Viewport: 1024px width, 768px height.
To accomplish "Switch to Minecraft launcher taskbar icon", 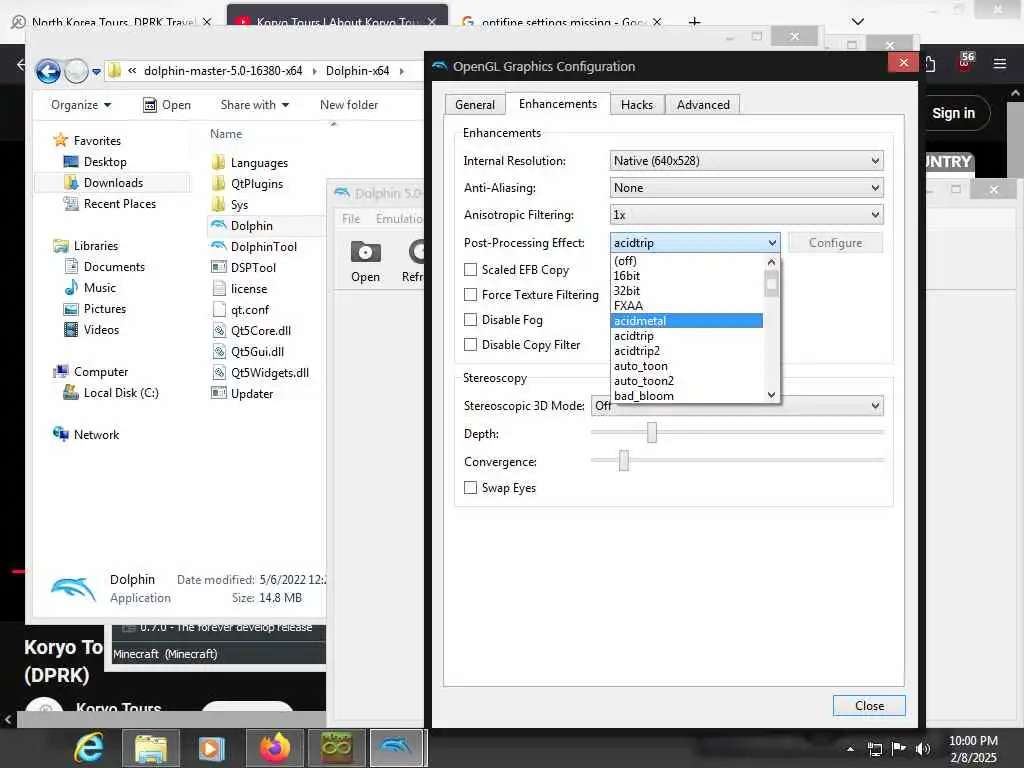I will point(336,748).
